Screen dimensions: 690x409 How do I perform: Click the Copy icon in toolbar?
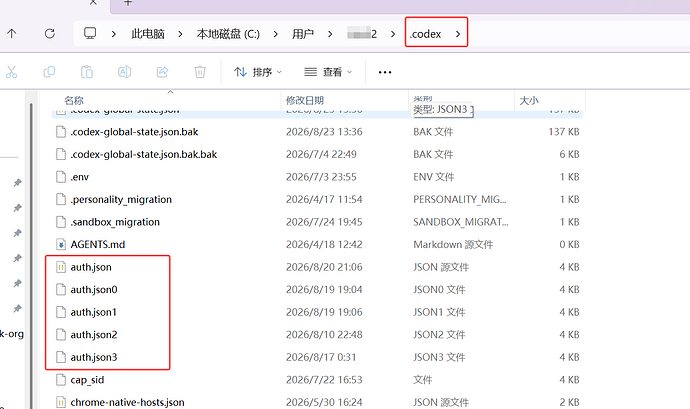pyautogui.click(x=49, y=72)
